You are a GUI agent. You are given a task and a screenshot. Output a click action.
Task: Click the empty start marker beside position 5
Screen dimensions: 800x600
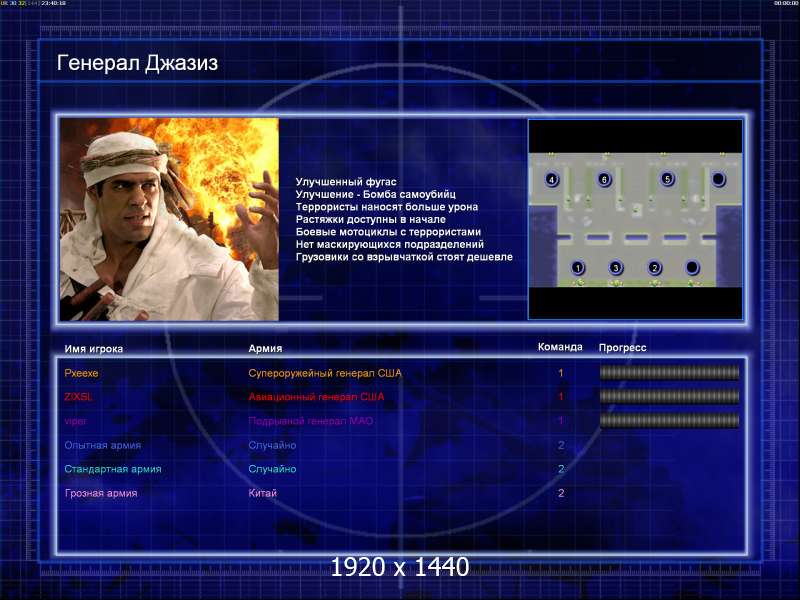click(718, 179)
